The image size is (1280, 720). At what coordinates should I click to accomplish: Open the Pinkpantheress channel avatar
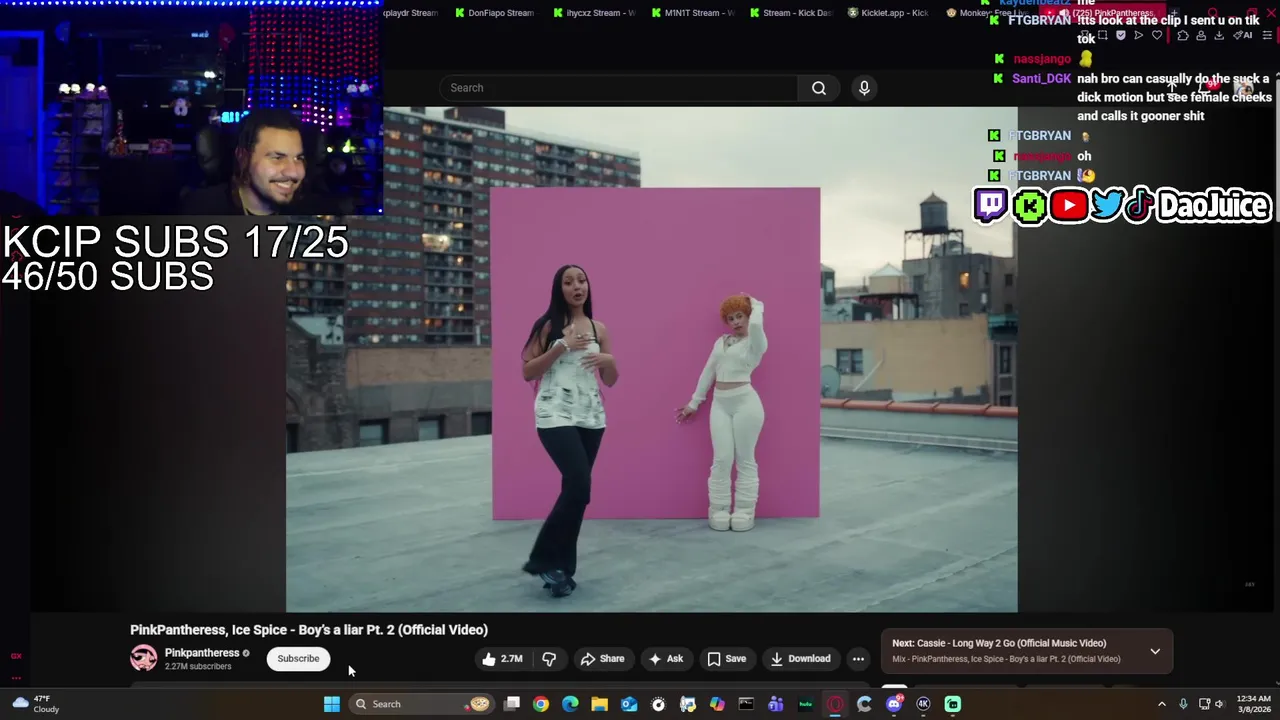point(144,658)
